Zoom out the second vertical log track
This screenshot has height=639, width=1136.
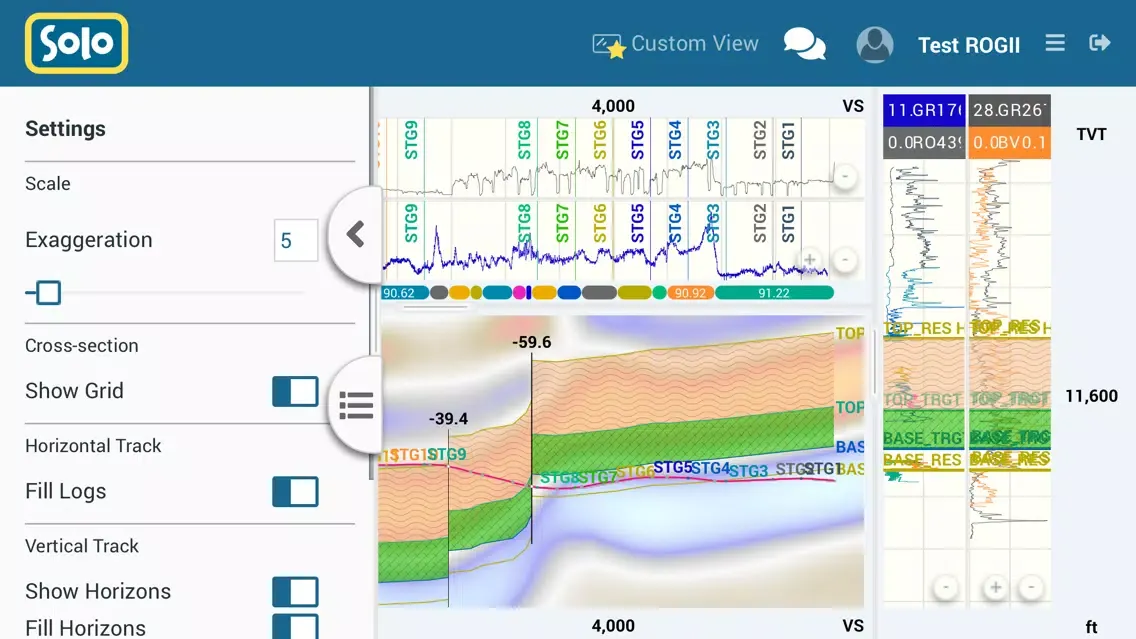pos(1031,587)
